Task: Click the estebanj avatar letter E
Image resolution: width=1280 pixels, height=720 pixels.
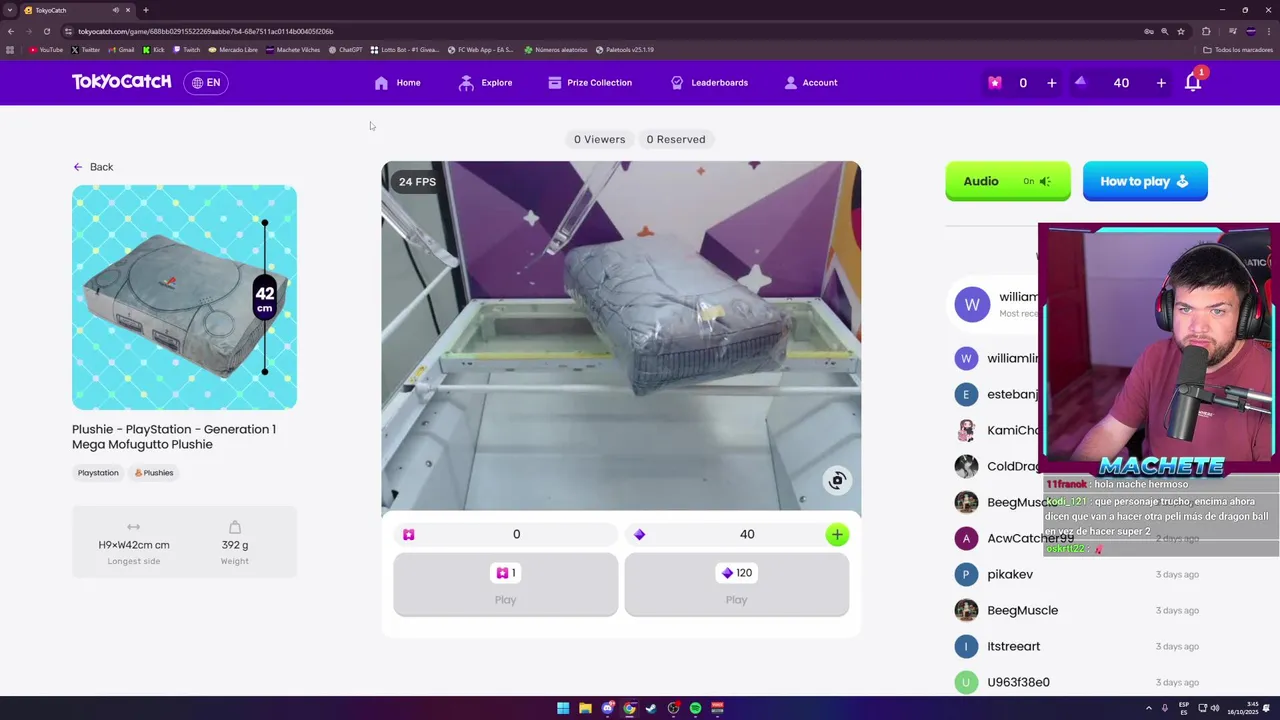Action: [x=966, y=394]
